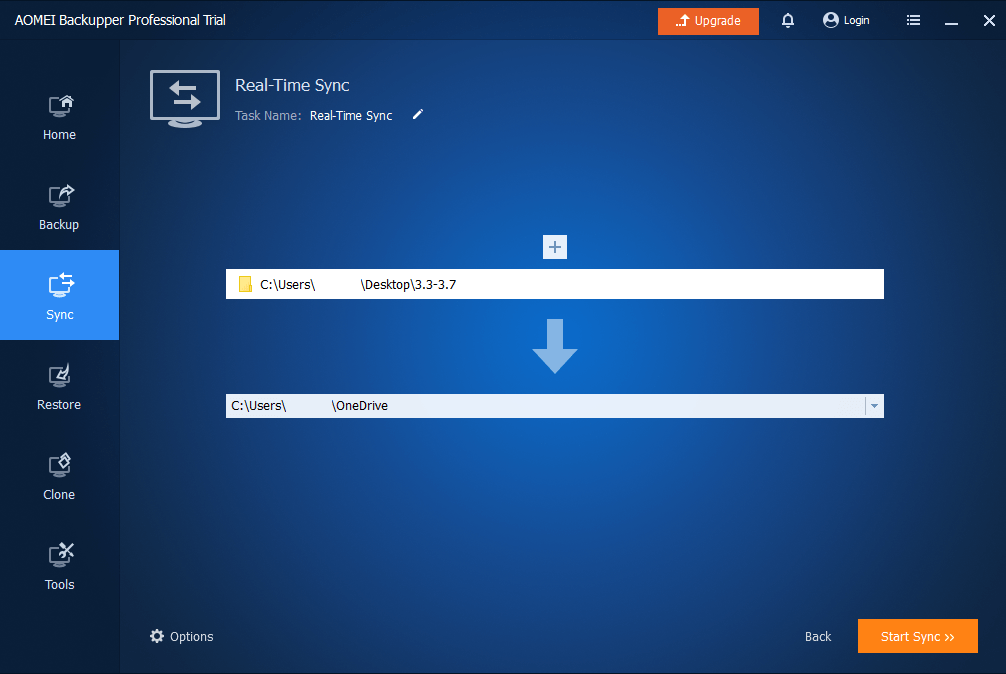This screenshot has height=674, width=1006.
Task: Switch to the Clone section
Action: pos(59,475)
